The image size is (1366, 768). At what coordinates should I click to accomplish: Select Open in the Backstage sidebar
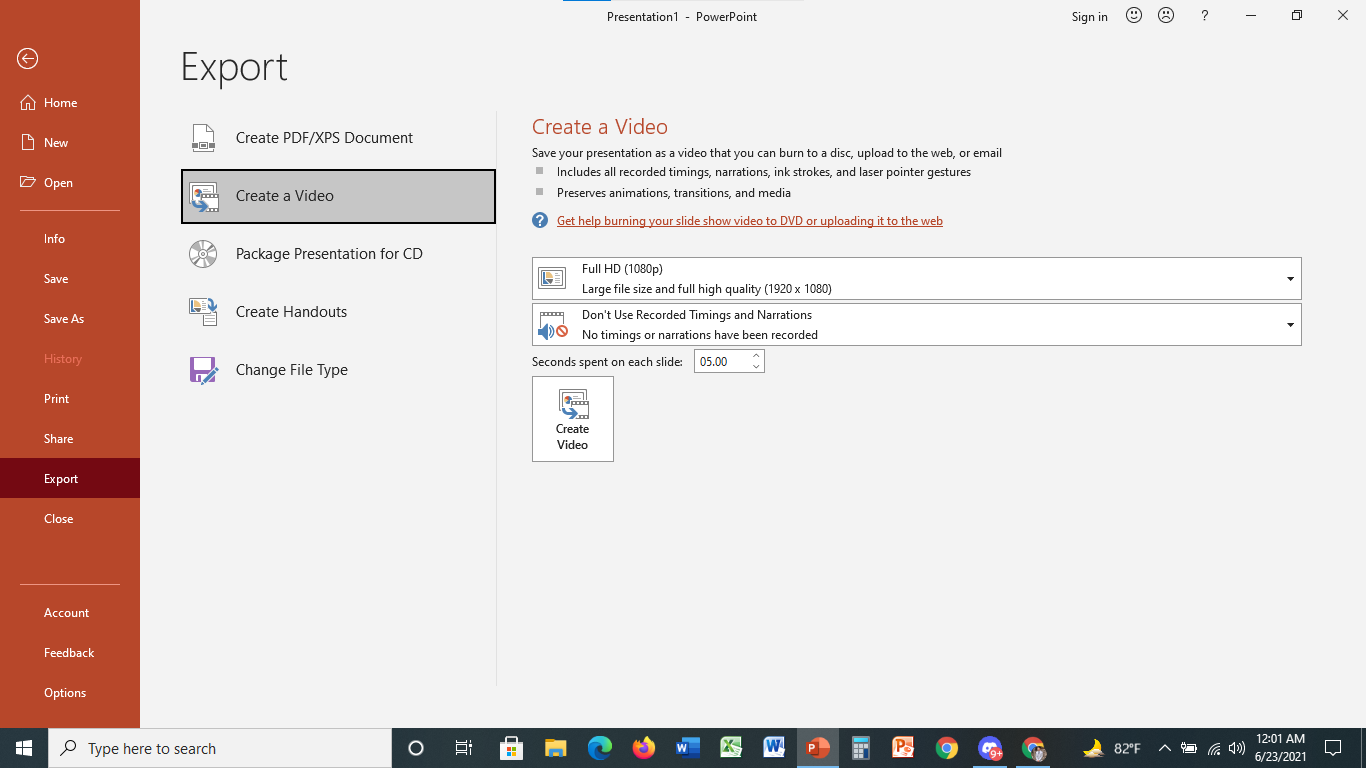click(x=70, y=183)
